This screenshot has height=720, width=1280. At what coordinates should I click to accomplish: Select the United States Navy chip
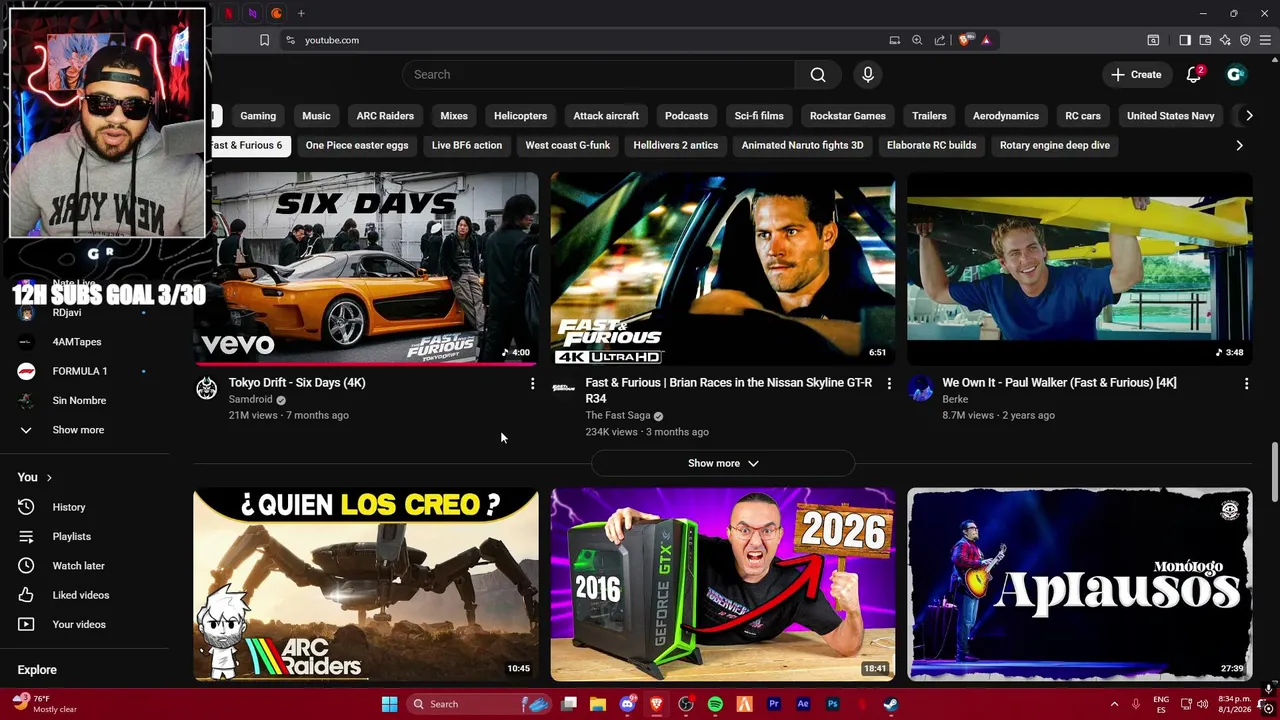pos(1170,116)
